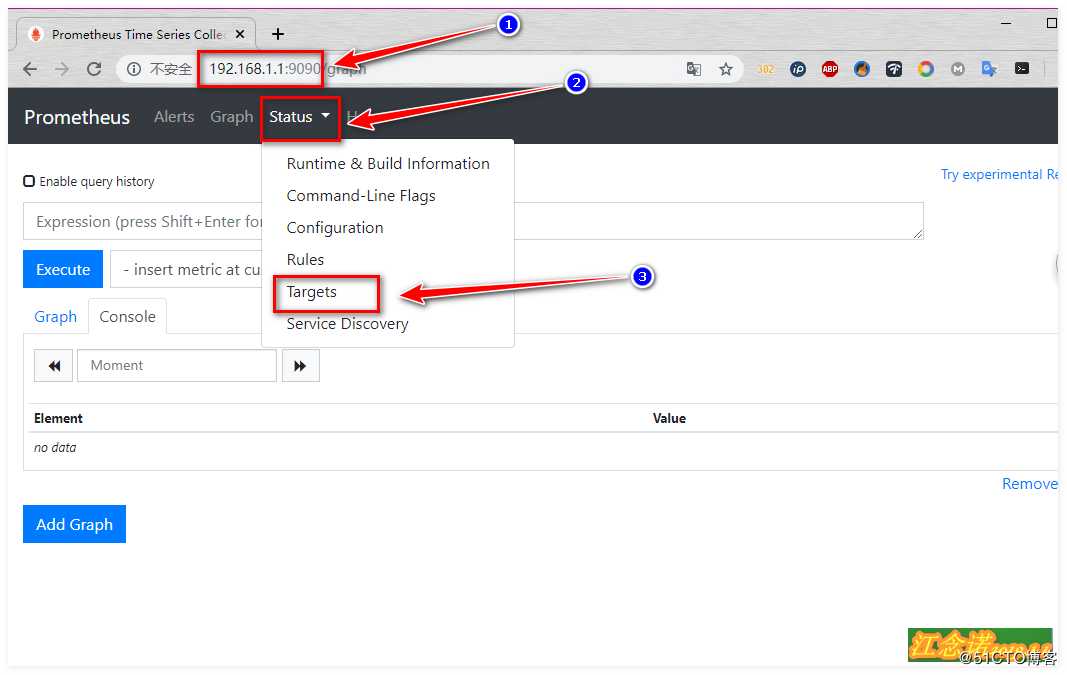
Task: Click the colorful ring extension icon
Action: point(925,69)
